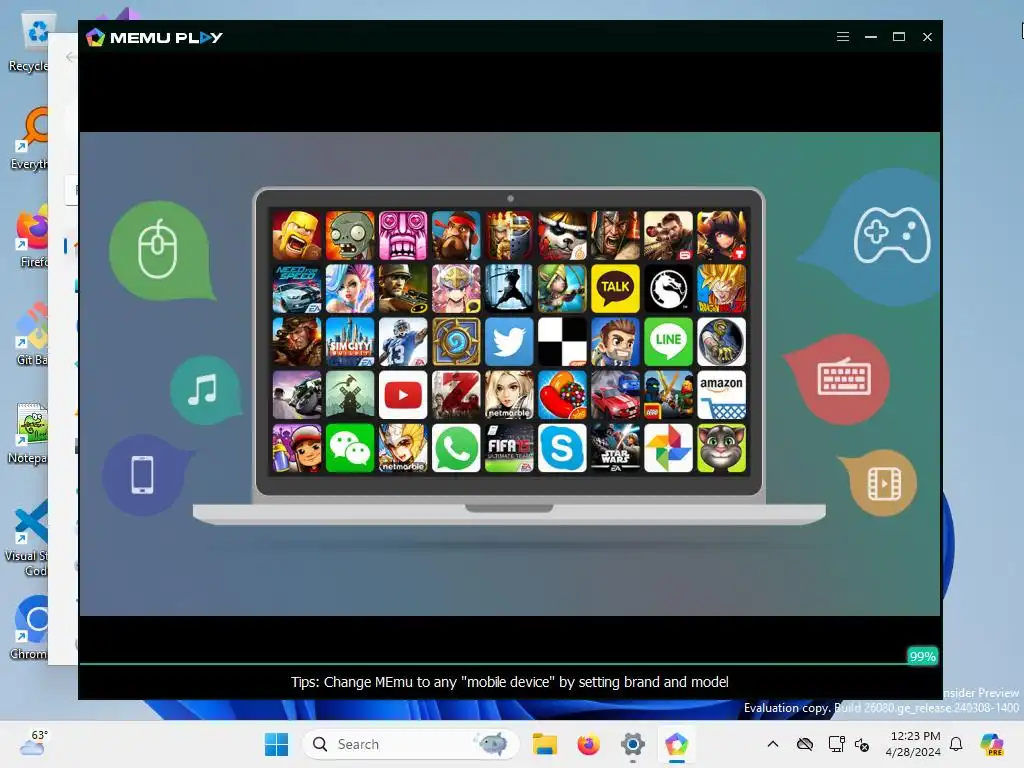The width and height of the screenshot is (1024, 768).
Task: Click the LINE app icon
Action: 668,342
